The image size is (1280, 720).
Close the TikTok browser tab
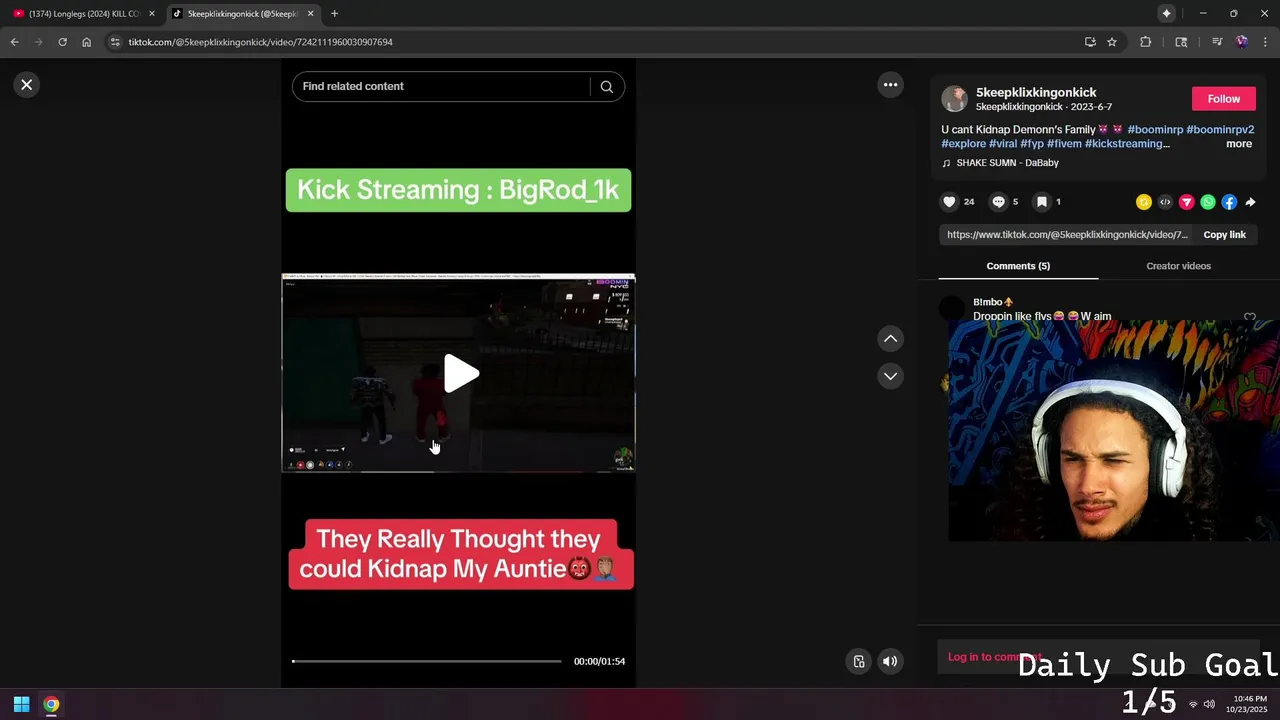point(311,14)
